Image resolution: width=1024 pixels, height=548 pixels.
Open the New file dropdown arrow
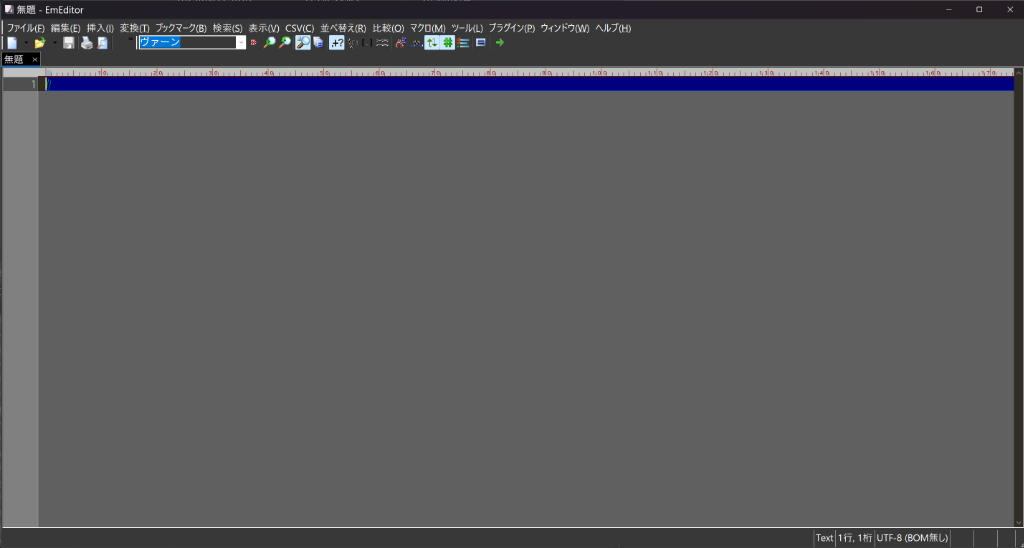tap(26, 43)
